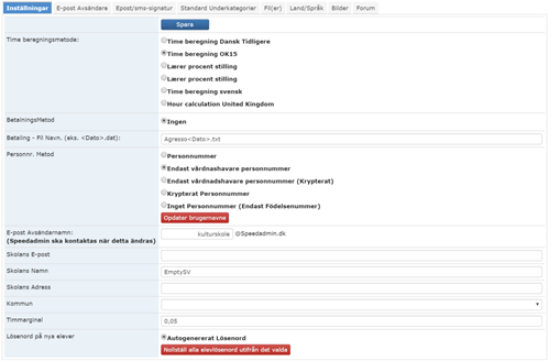Select Hour calculation United Kingdom
This screenshot has height=364, width=553.
164,103
